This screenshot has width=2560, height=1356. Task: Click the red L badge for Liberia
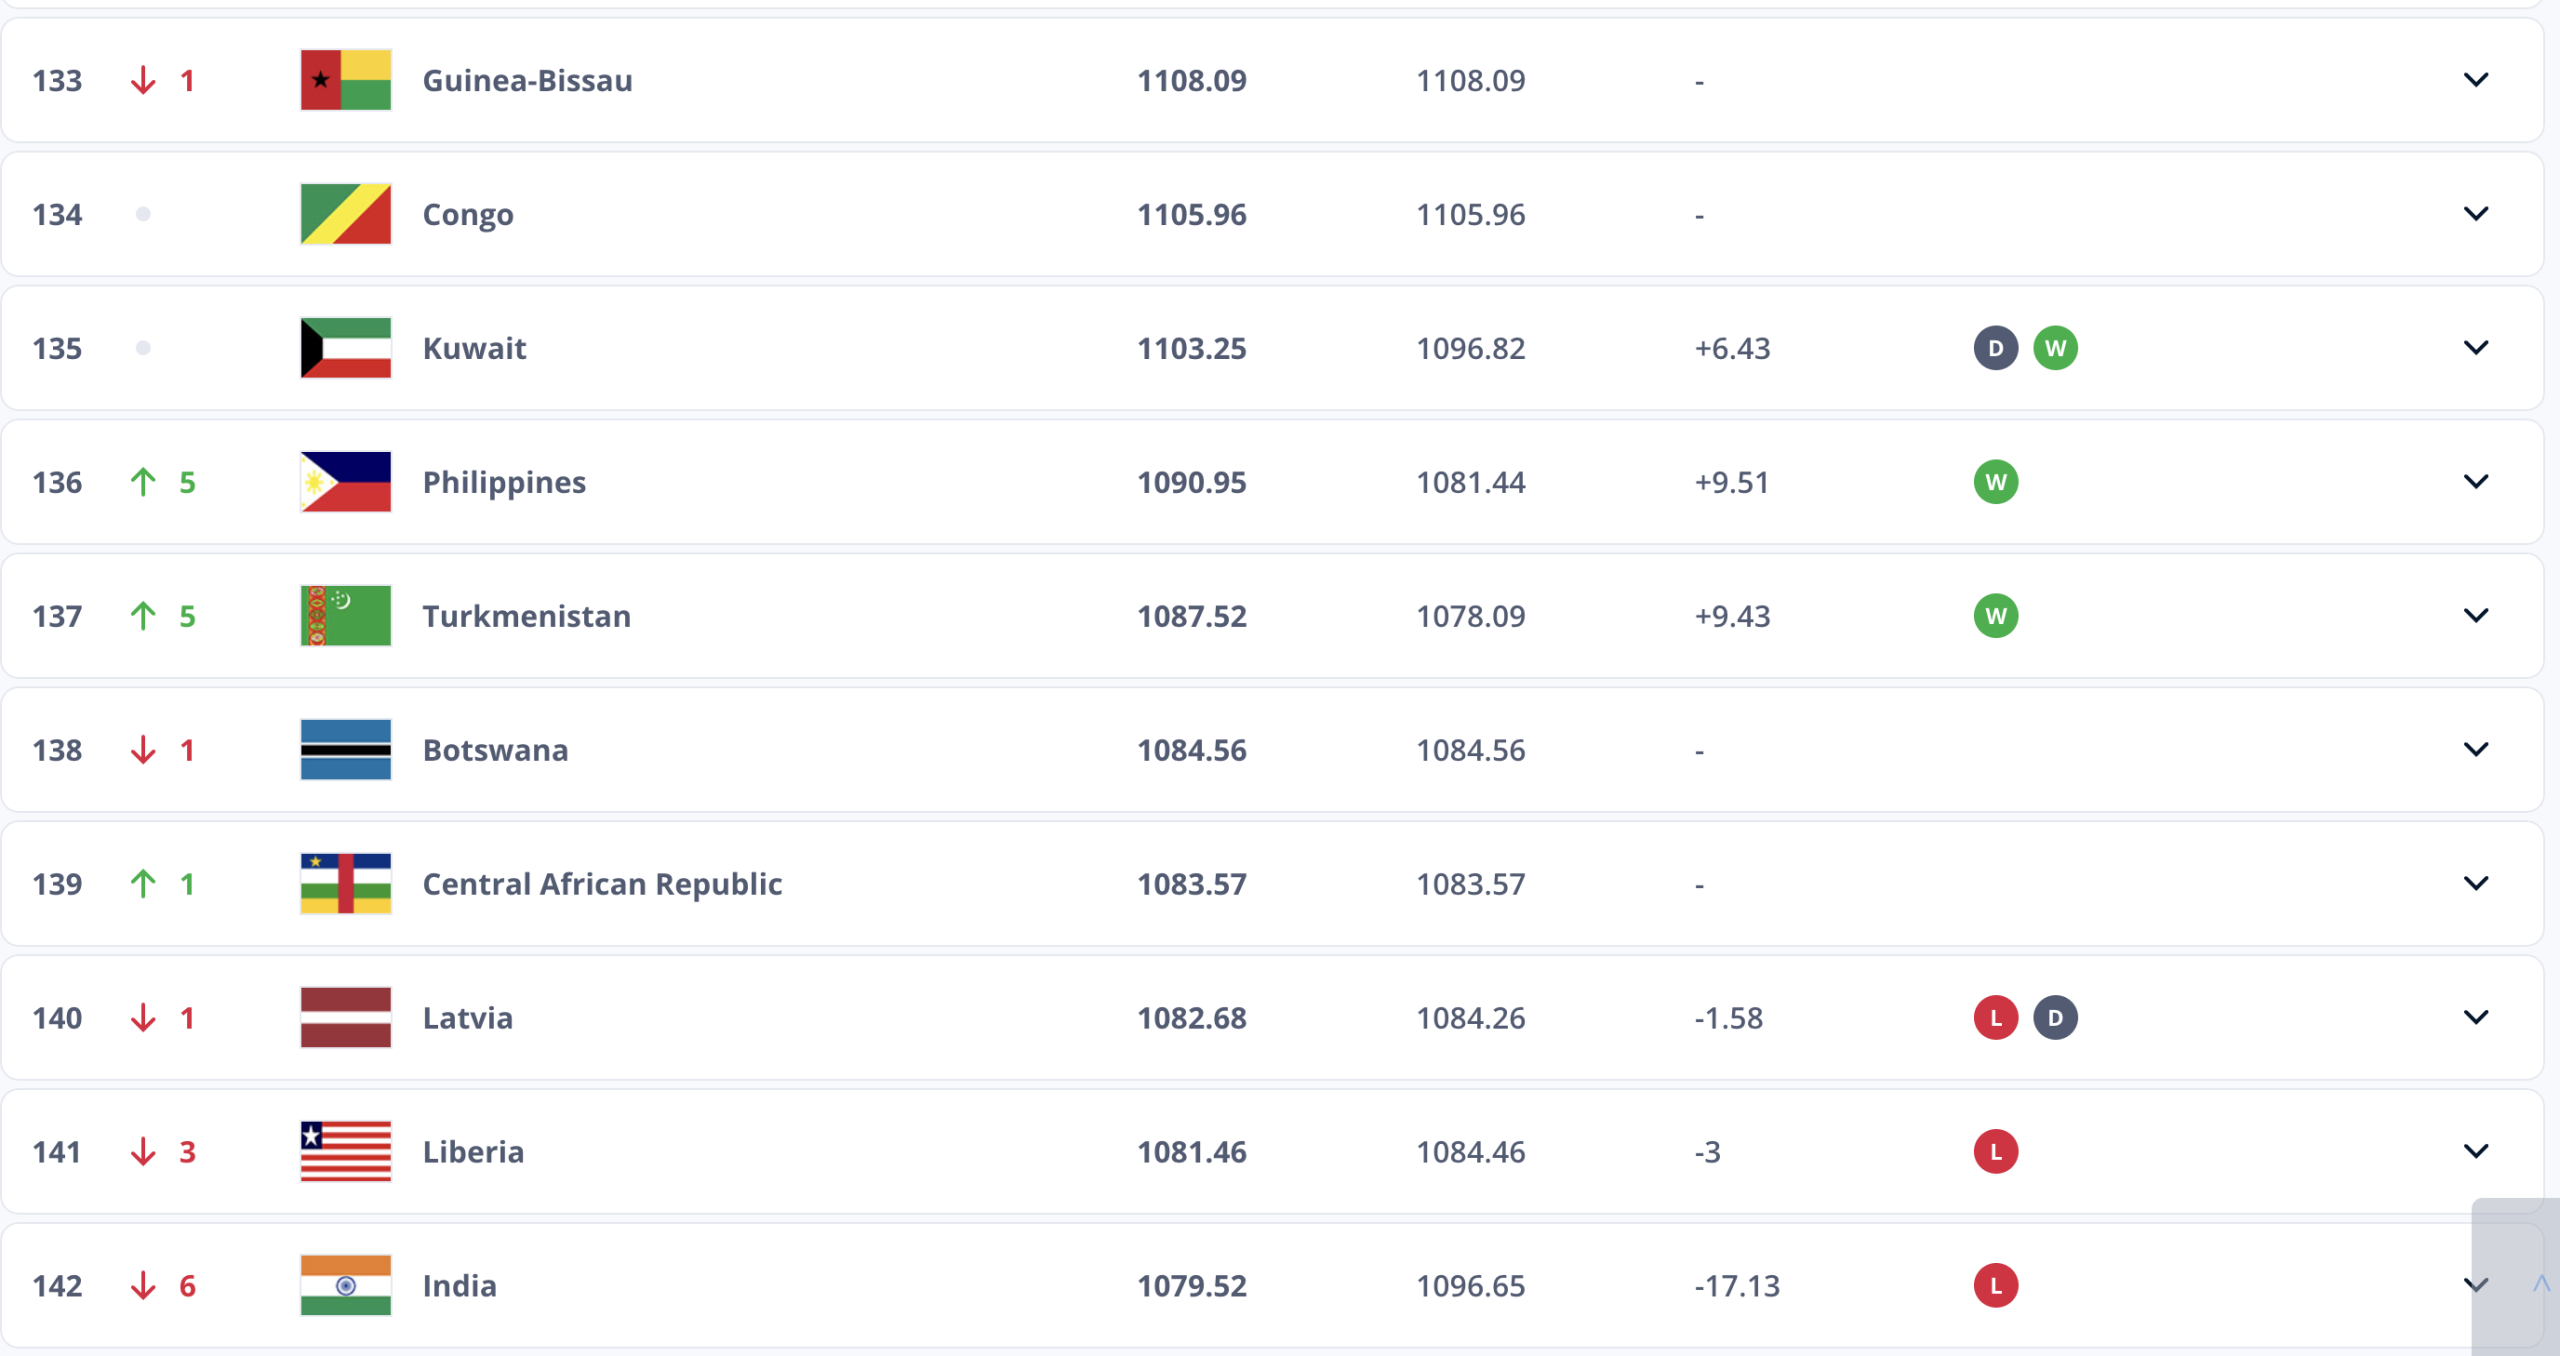click(x=1995, y=1152)
